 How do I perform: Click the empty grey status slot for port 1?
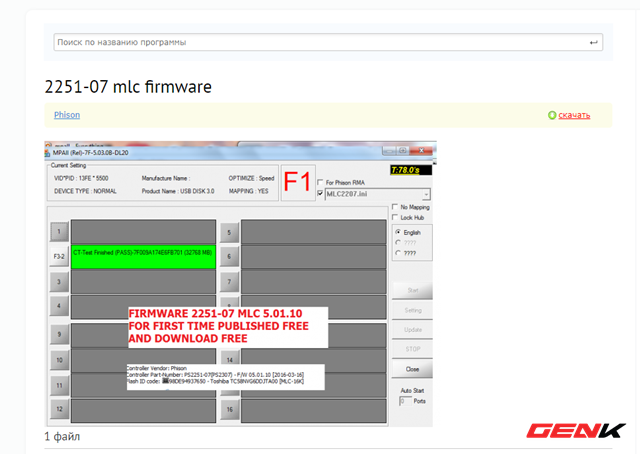click(x=143, y=231)
